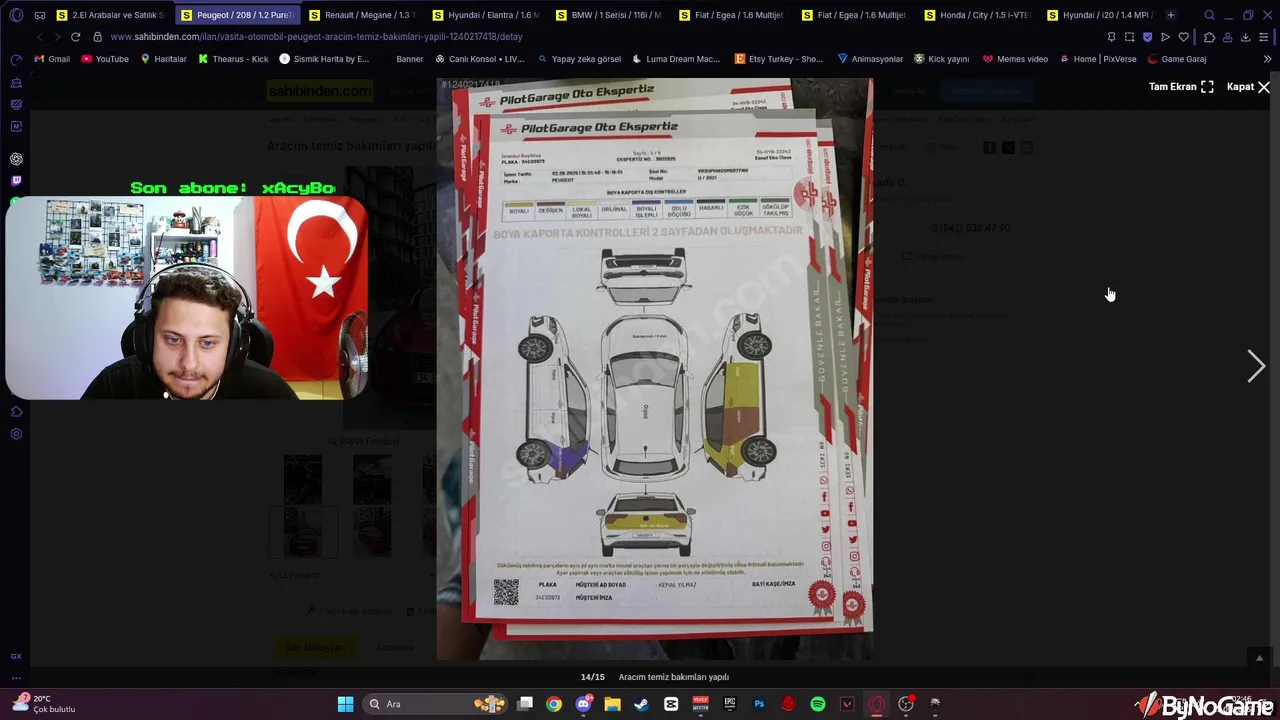Open Steam from the taskbar
Image resolution: width=1280 pixels, height=720 pixels.
[x=641, y=704]
